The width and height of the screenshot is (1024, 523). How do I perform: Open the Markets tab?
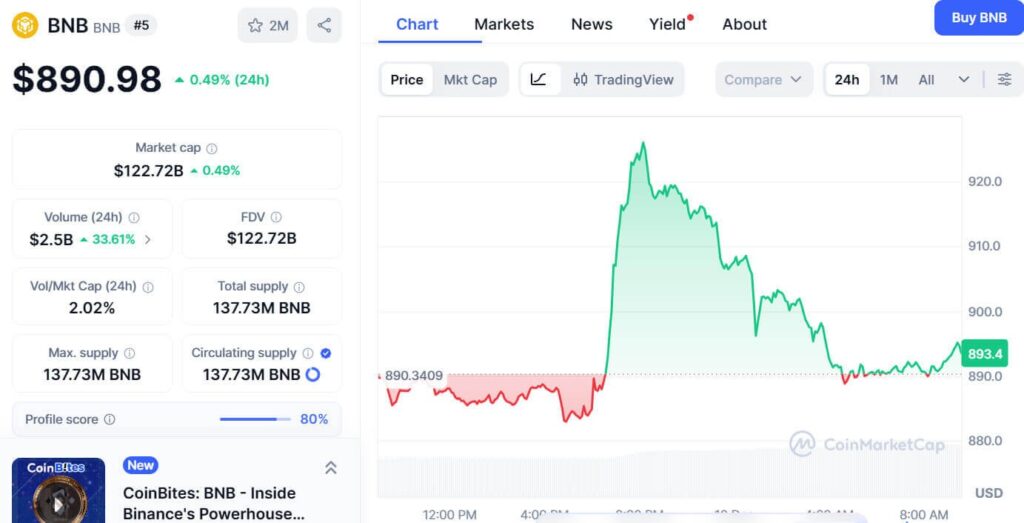tap(504, 24)
